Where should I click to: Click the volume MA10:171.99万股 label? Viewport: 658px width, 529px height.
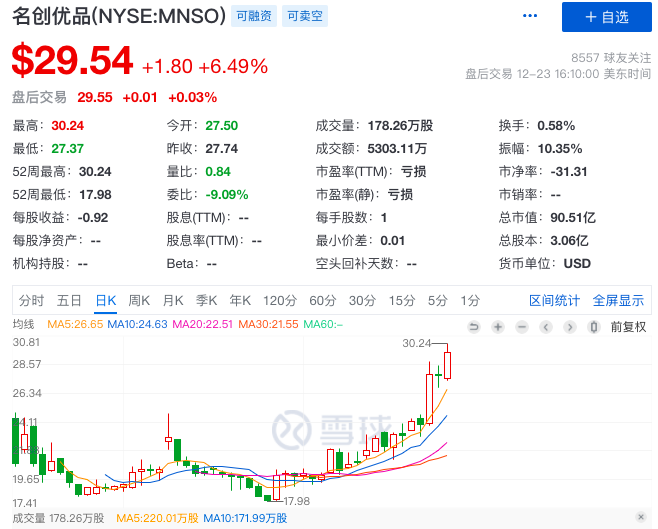click(245, 518)
